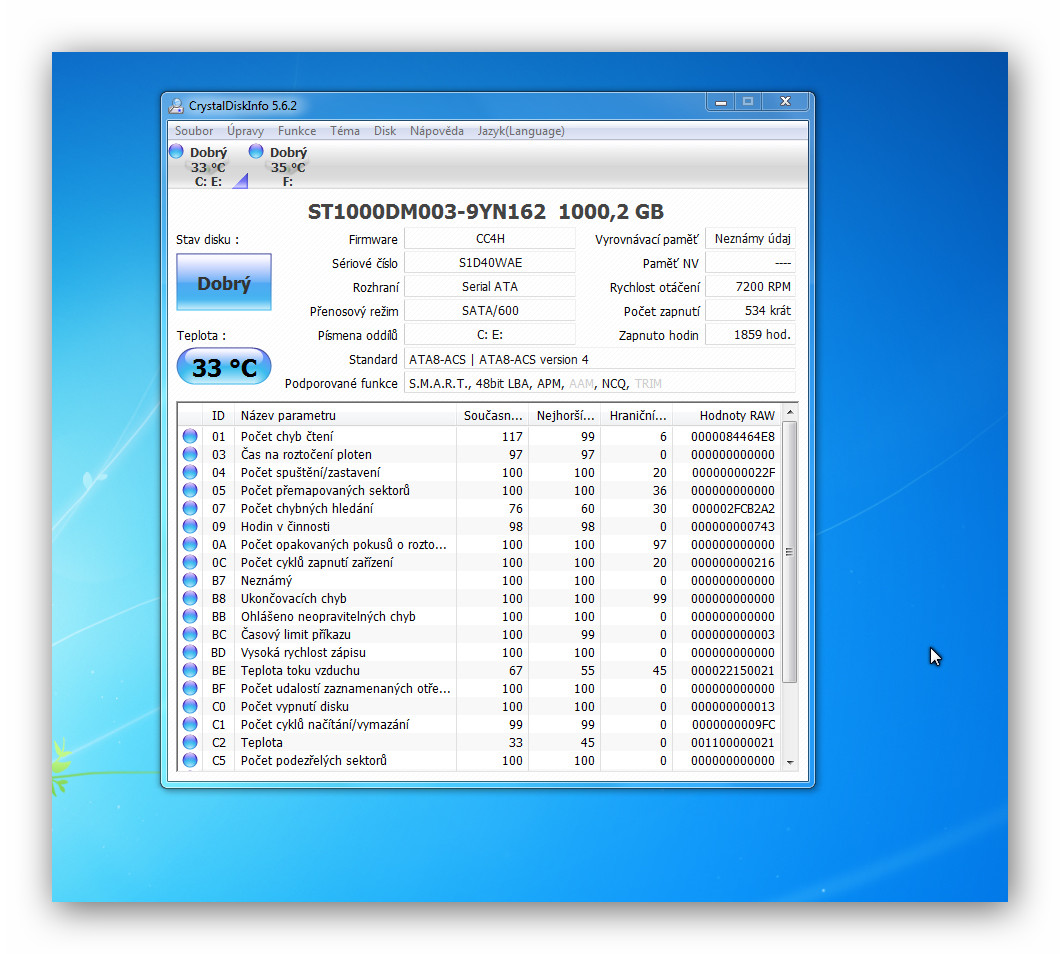The image size is (1060, 954).
Task: Click the status orb for row 01 Počet chyb čtení
Action: (x=190, y=437)
